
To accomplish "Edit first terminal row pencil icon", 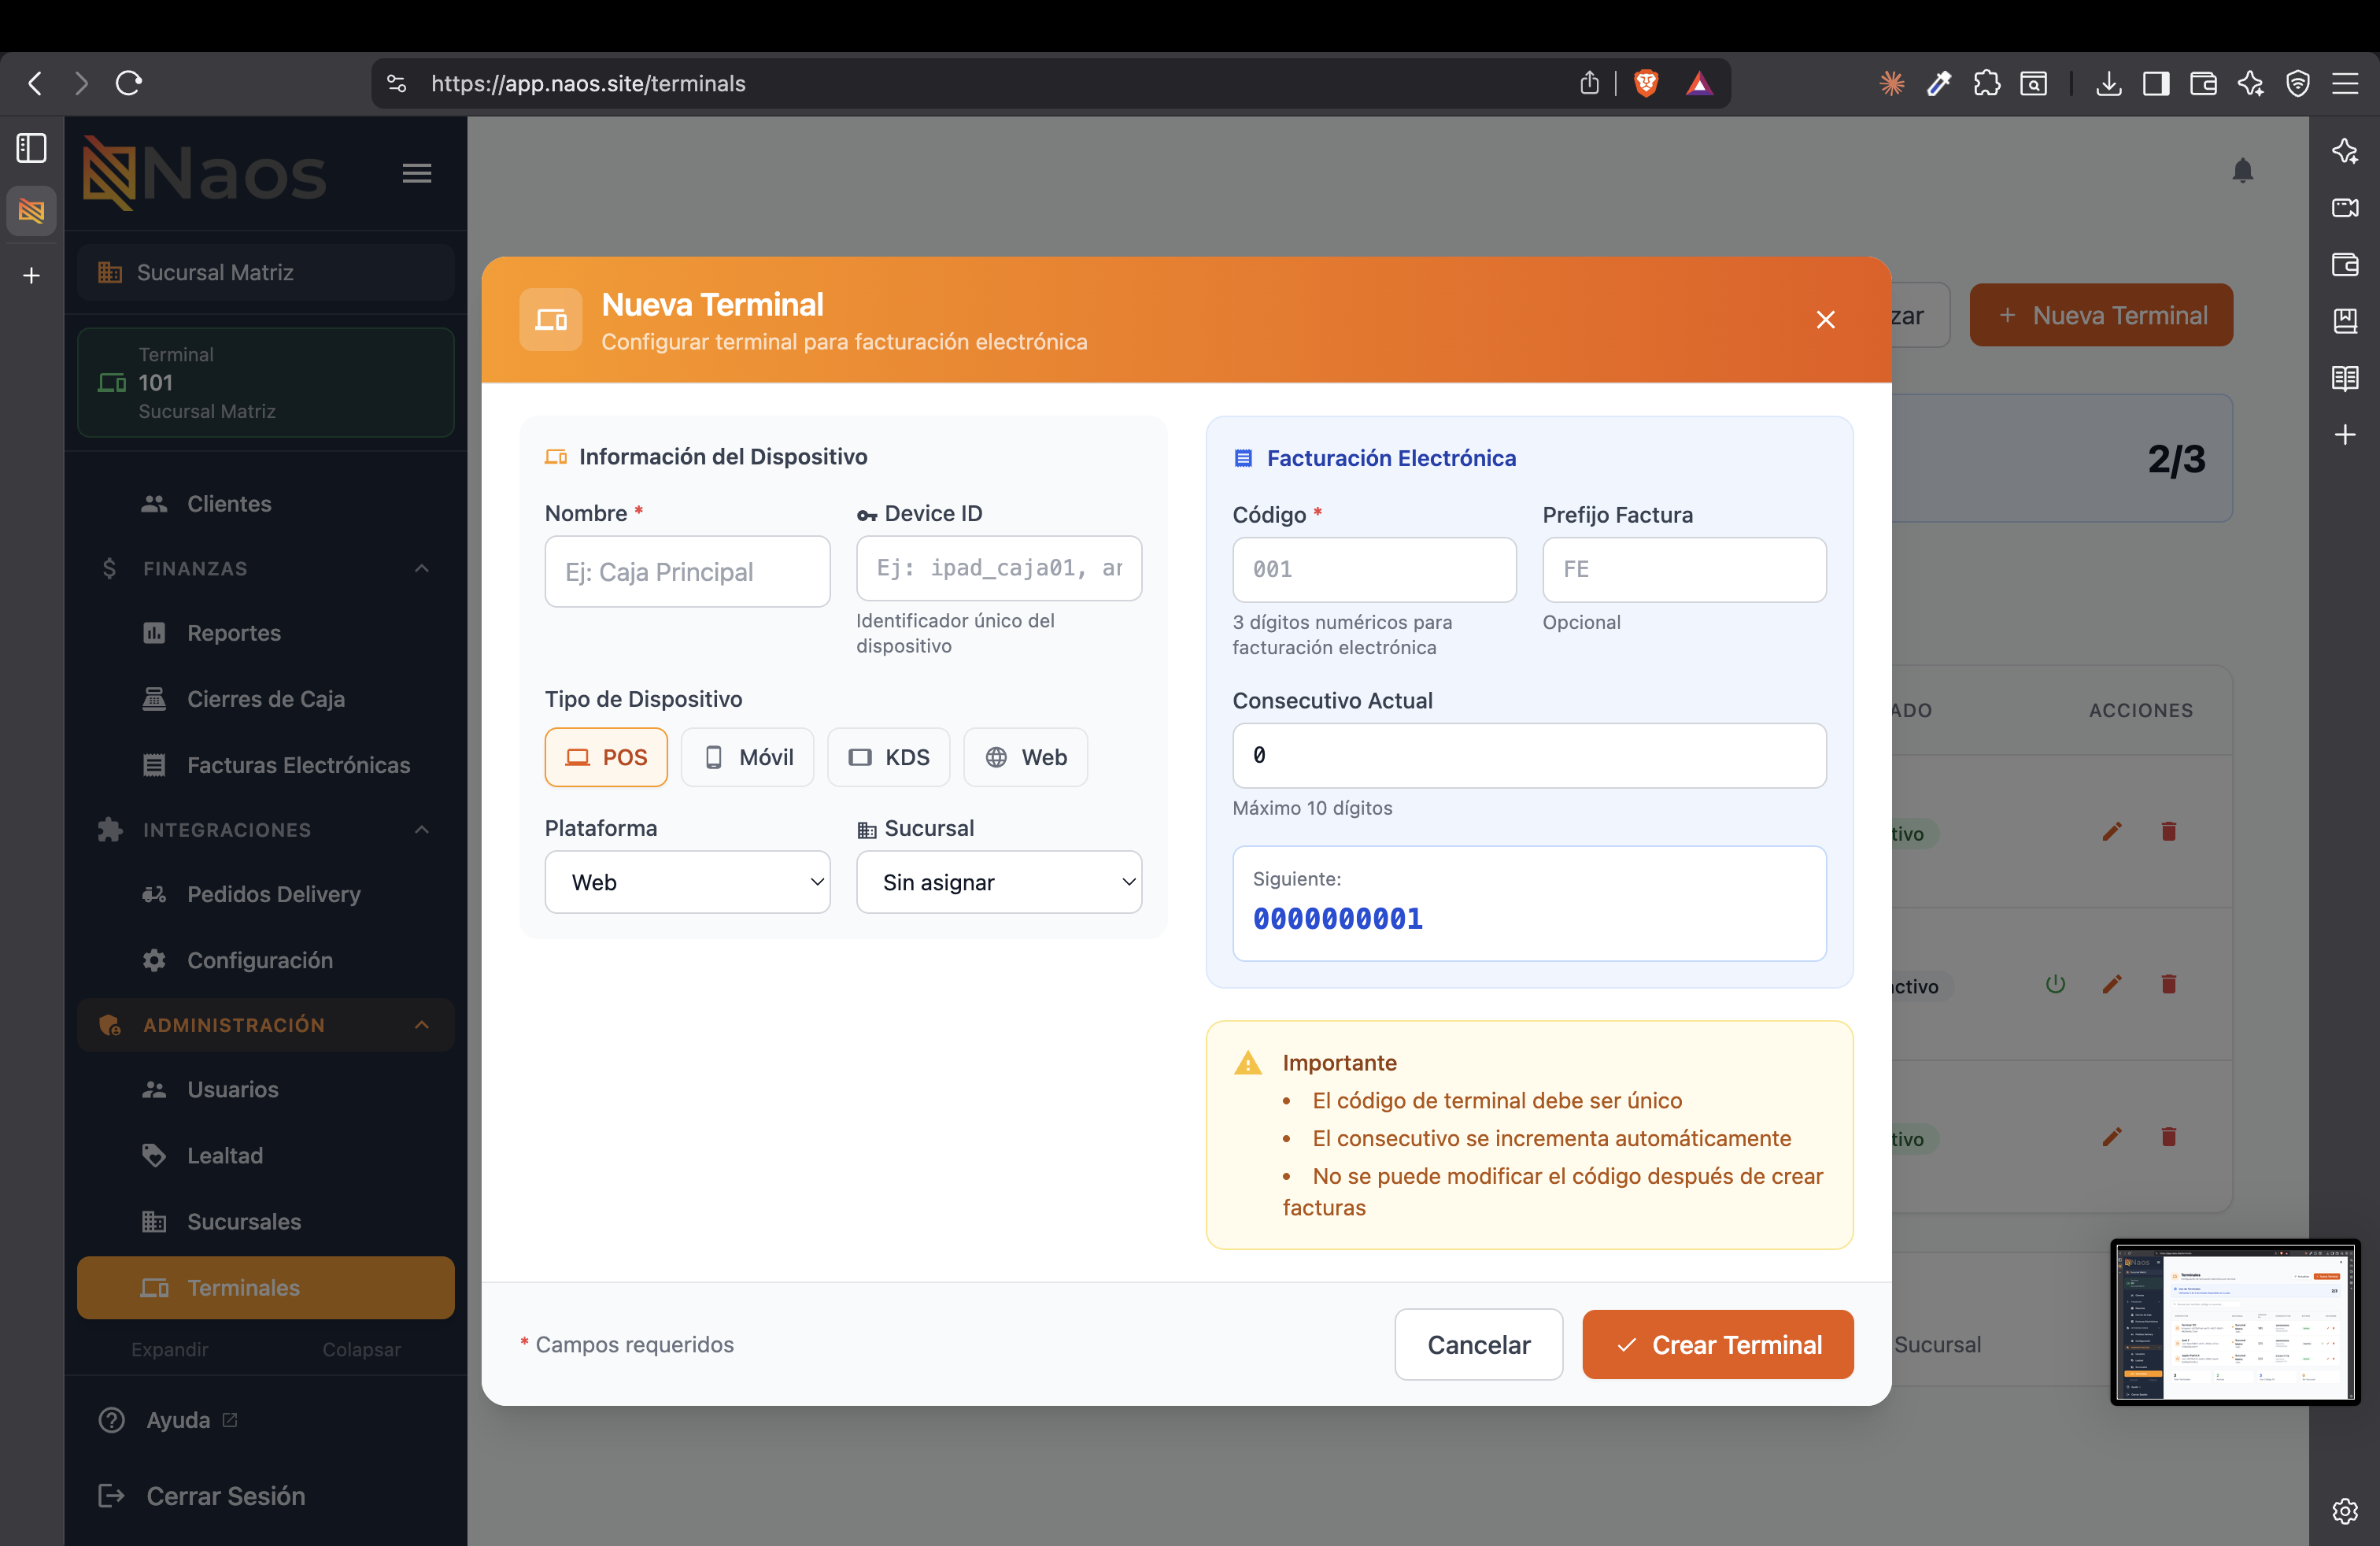I will tap(2111, 831).
